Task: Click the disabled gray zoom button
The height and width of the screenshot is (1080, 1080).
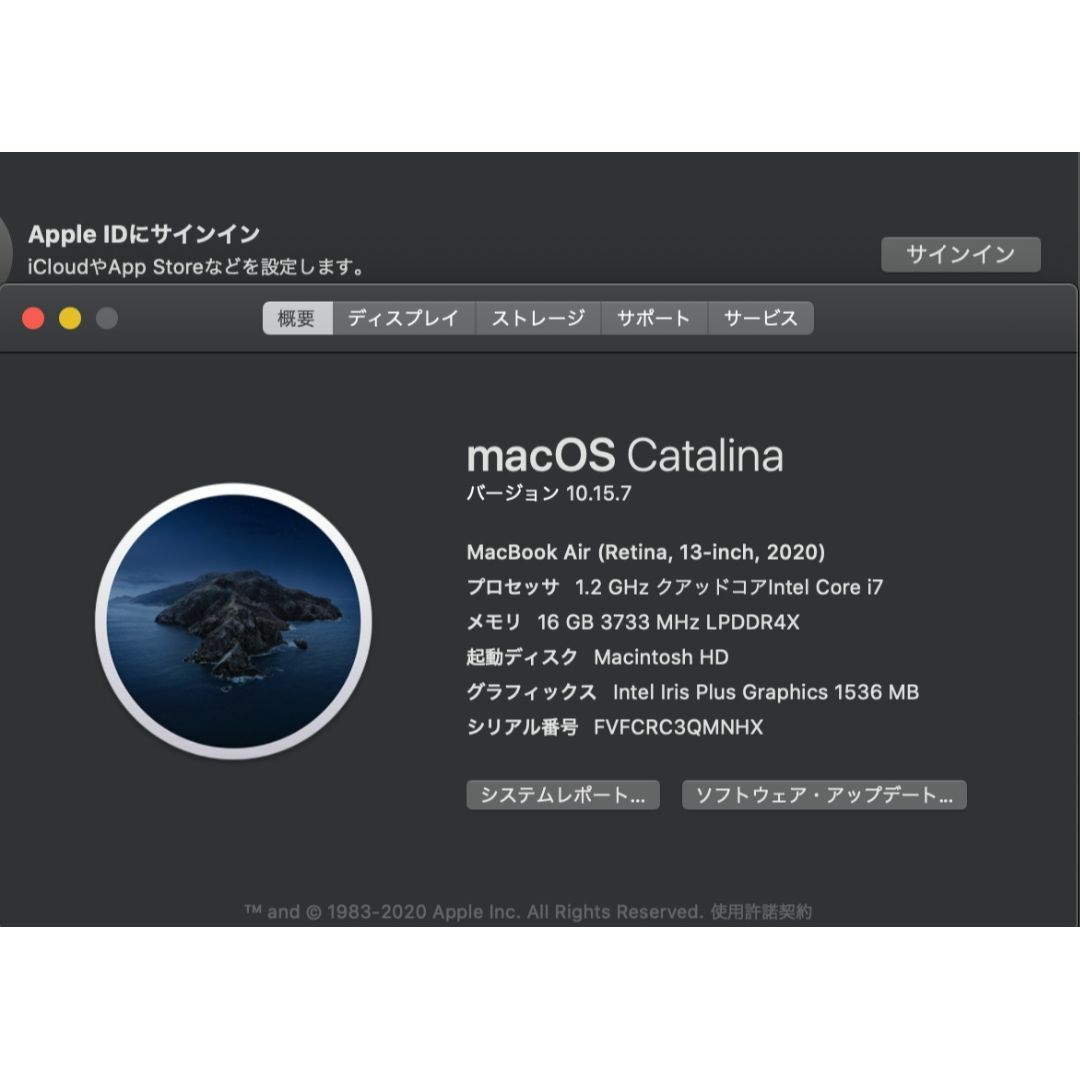Action: pyautogui.click(x=107, y=318)
